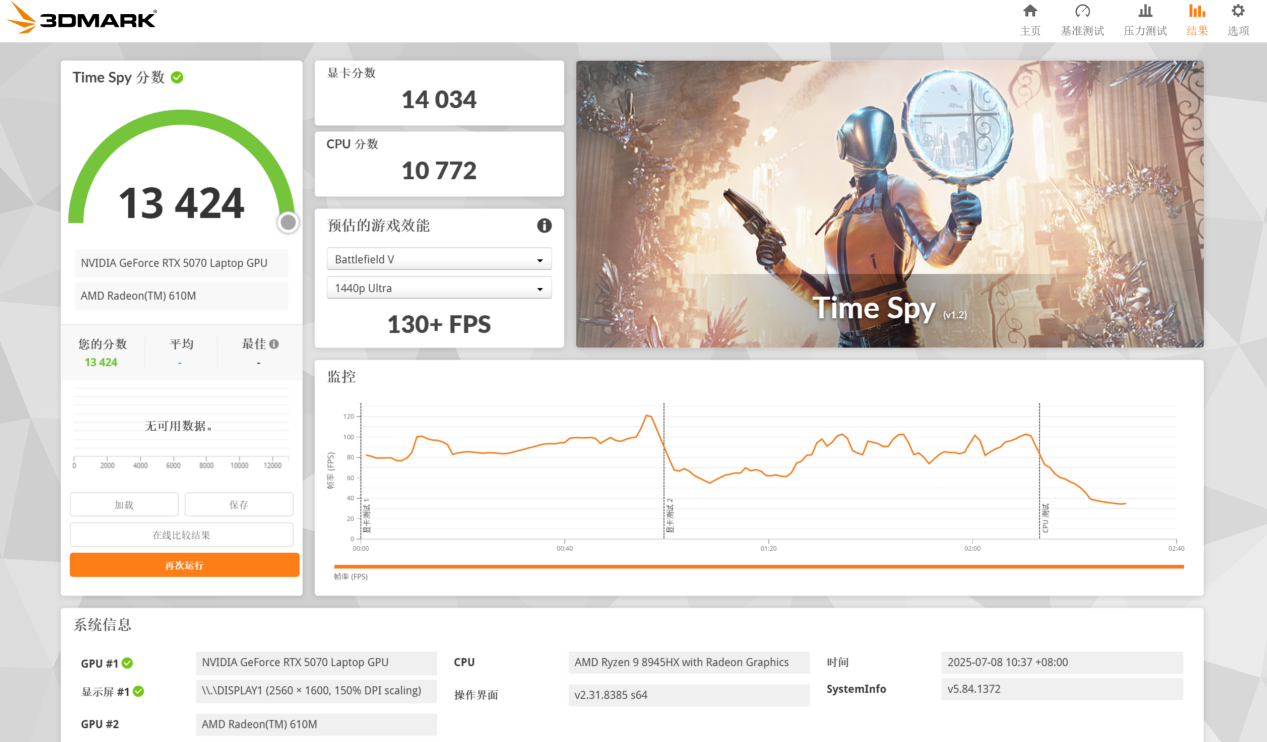
Task: Open the 基准测试 benchmarks tab
Action: 1082,20
